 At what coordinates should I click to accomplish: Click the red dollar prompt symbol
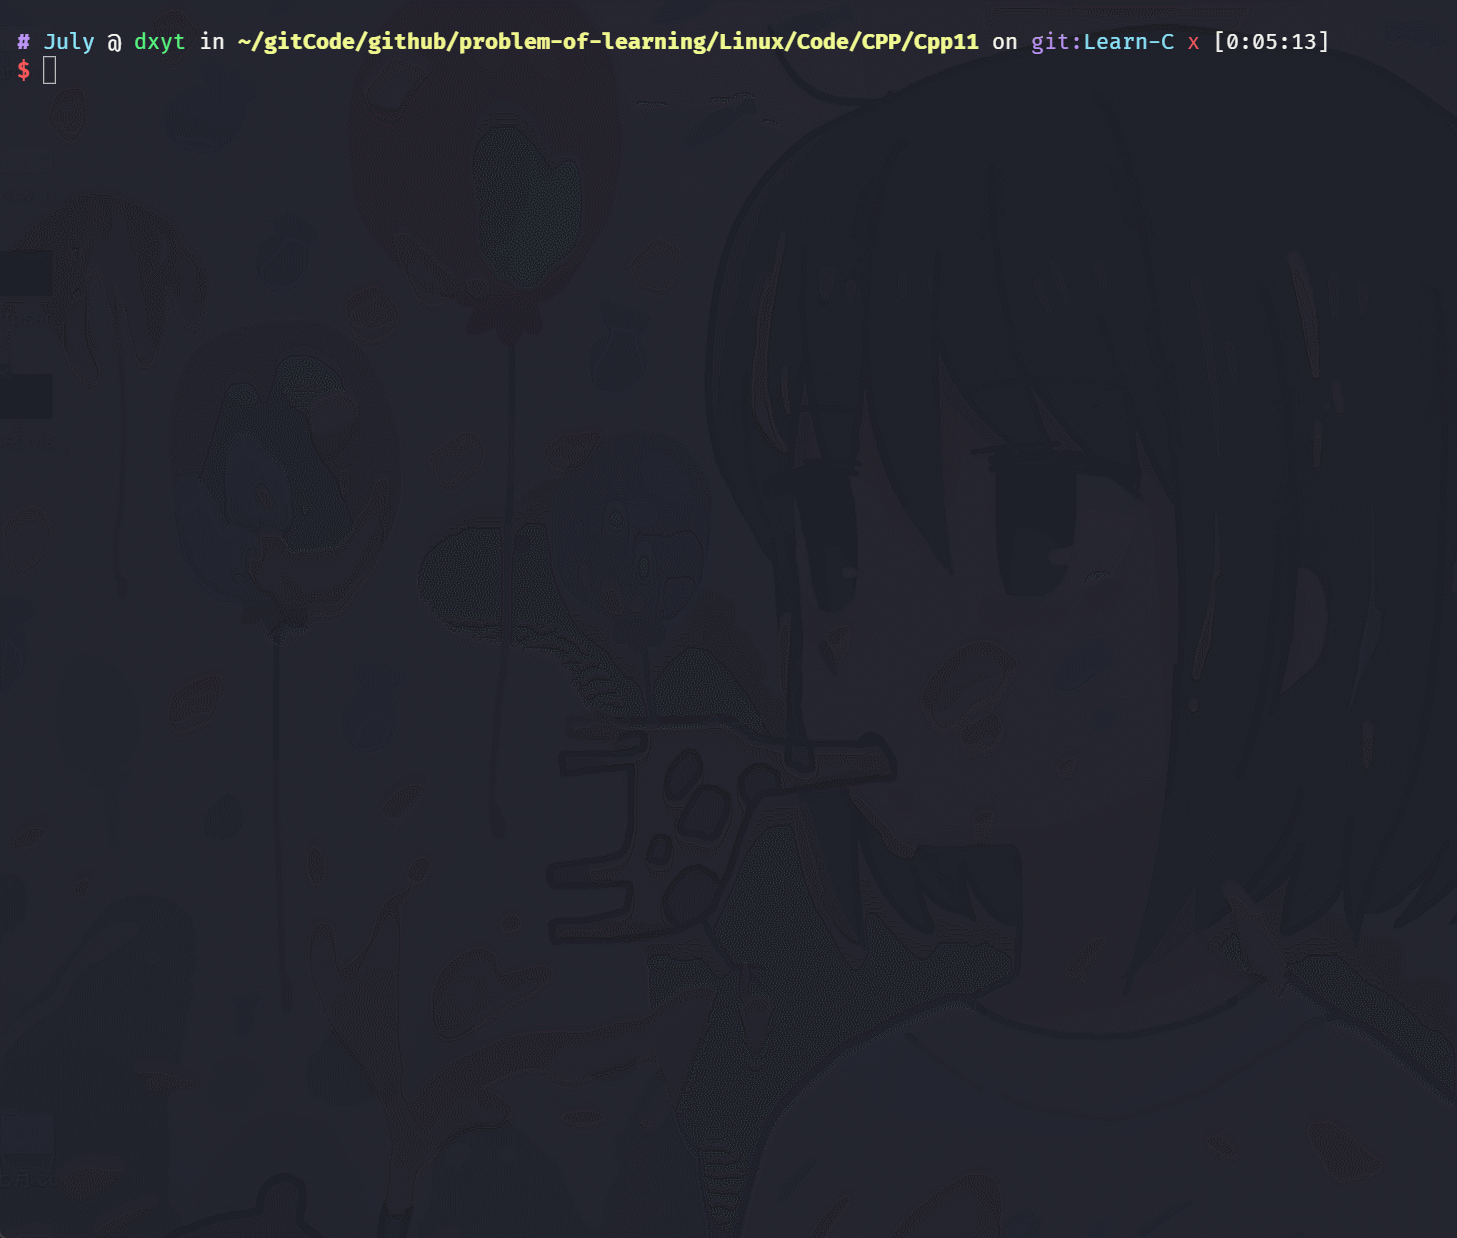click(x=24, y=70)
